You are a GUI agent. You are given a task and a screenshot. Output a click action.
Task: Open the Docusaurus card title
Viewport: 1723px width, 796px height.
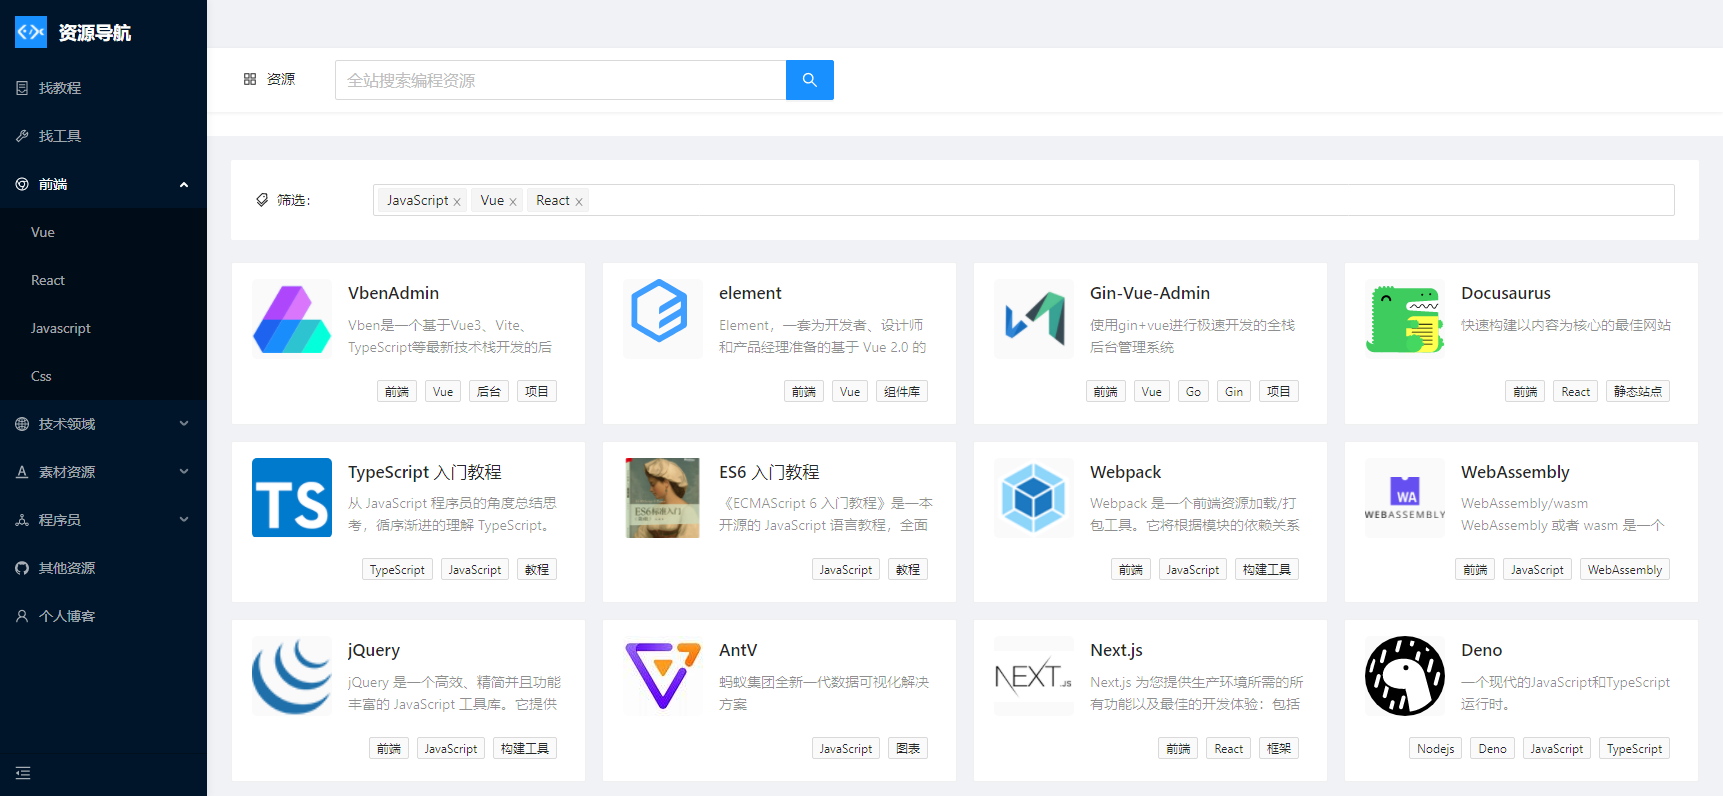coord(1505,293)
